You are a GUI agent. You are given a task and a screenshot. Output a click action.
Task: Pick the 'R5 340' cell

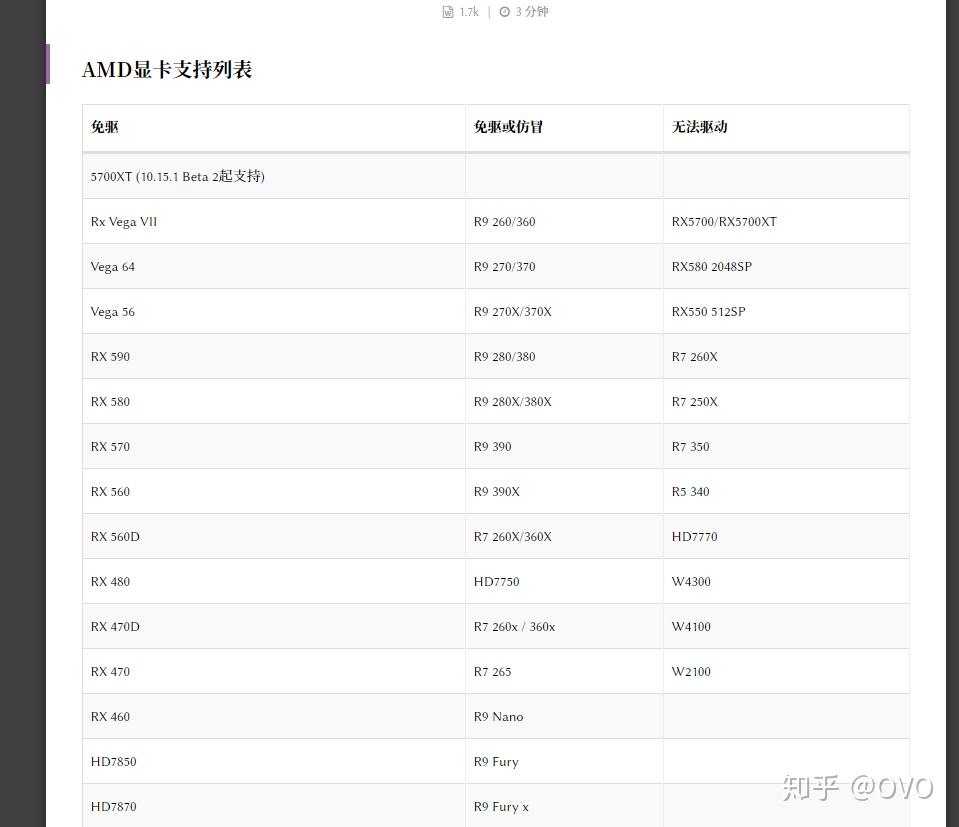[x=786, y=491]
